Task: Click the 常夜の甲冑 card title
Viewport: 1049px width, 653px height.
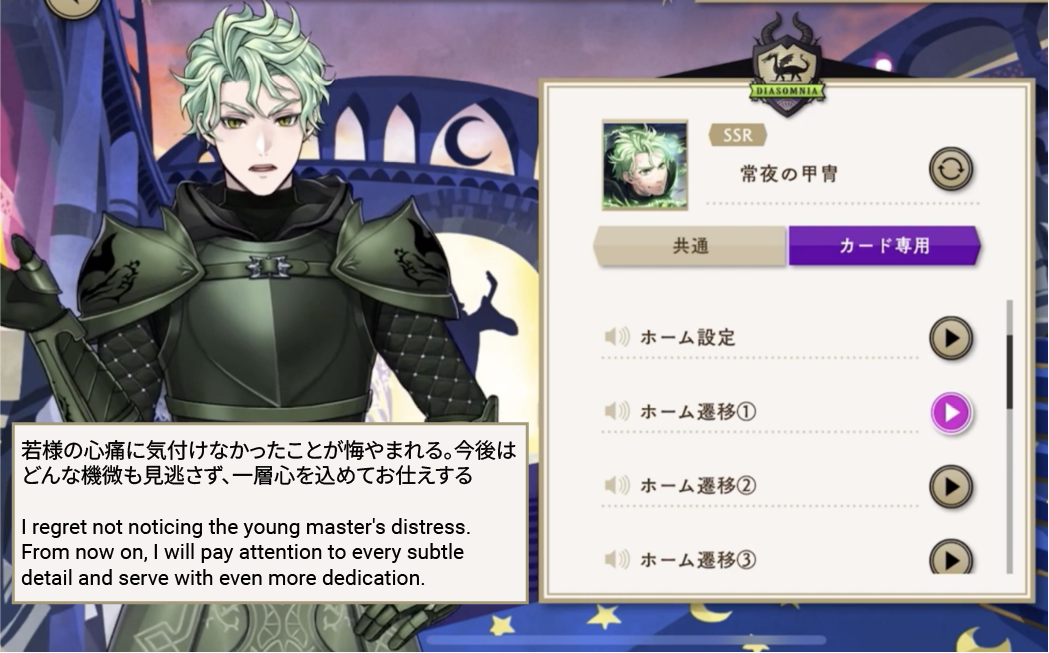Action: 789,175
